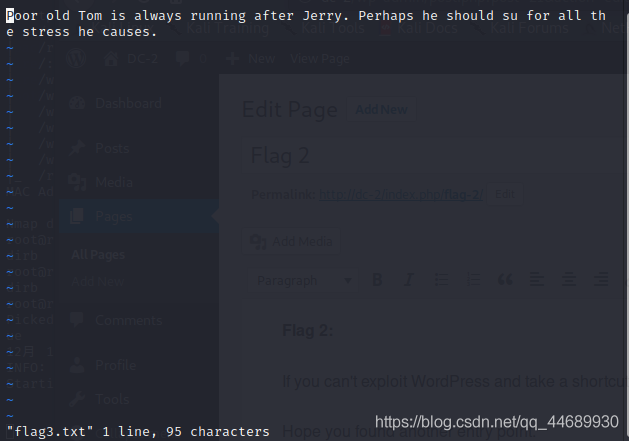
Task: Click the Comments bubble icon in sidebar
Action: tap(77, 320)
